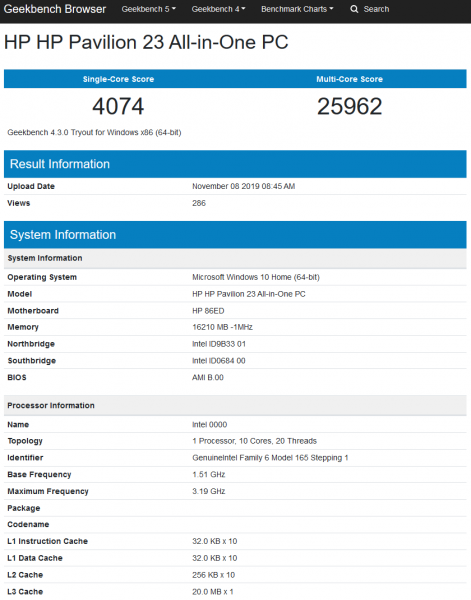Click the Processor Information subheader row
This screenshot has height=600, width=471.
[235, 406]
